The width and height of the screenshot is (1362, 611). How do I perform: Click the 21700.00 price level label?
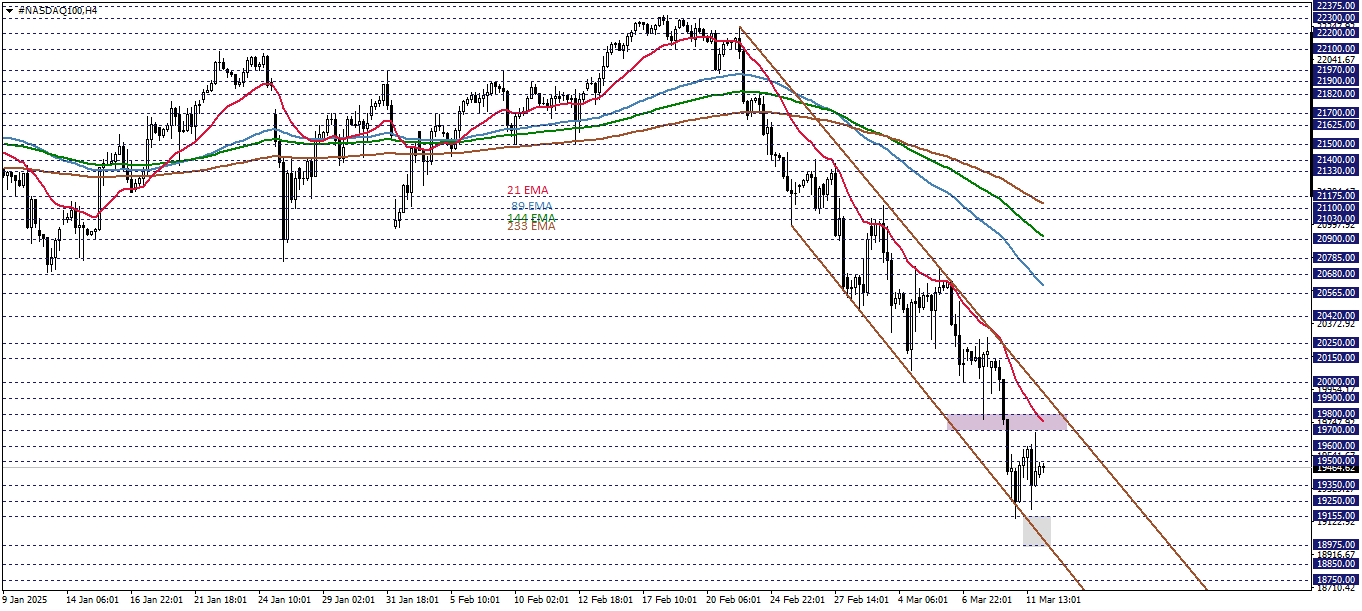pos(1336,113)
